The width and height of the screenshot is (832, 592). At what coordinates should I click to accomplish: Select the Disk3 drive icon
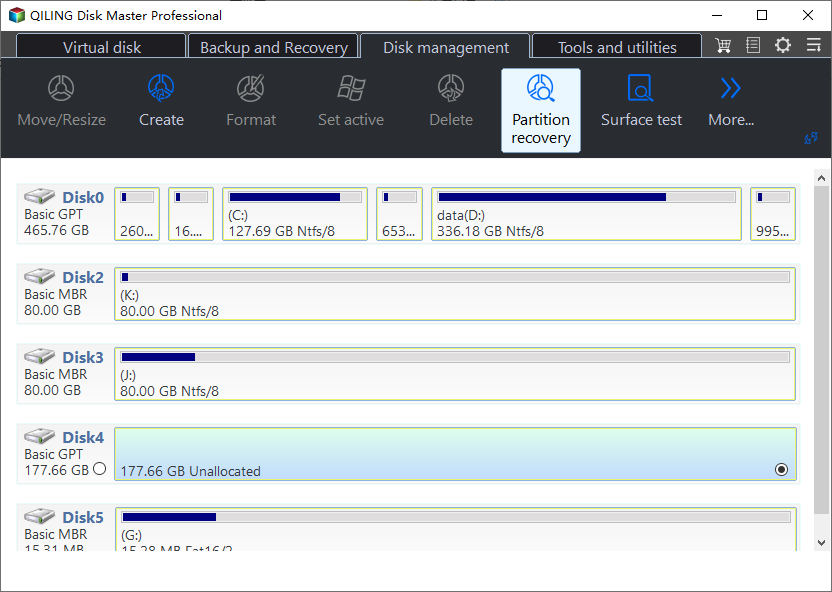(x=39, y=356)
